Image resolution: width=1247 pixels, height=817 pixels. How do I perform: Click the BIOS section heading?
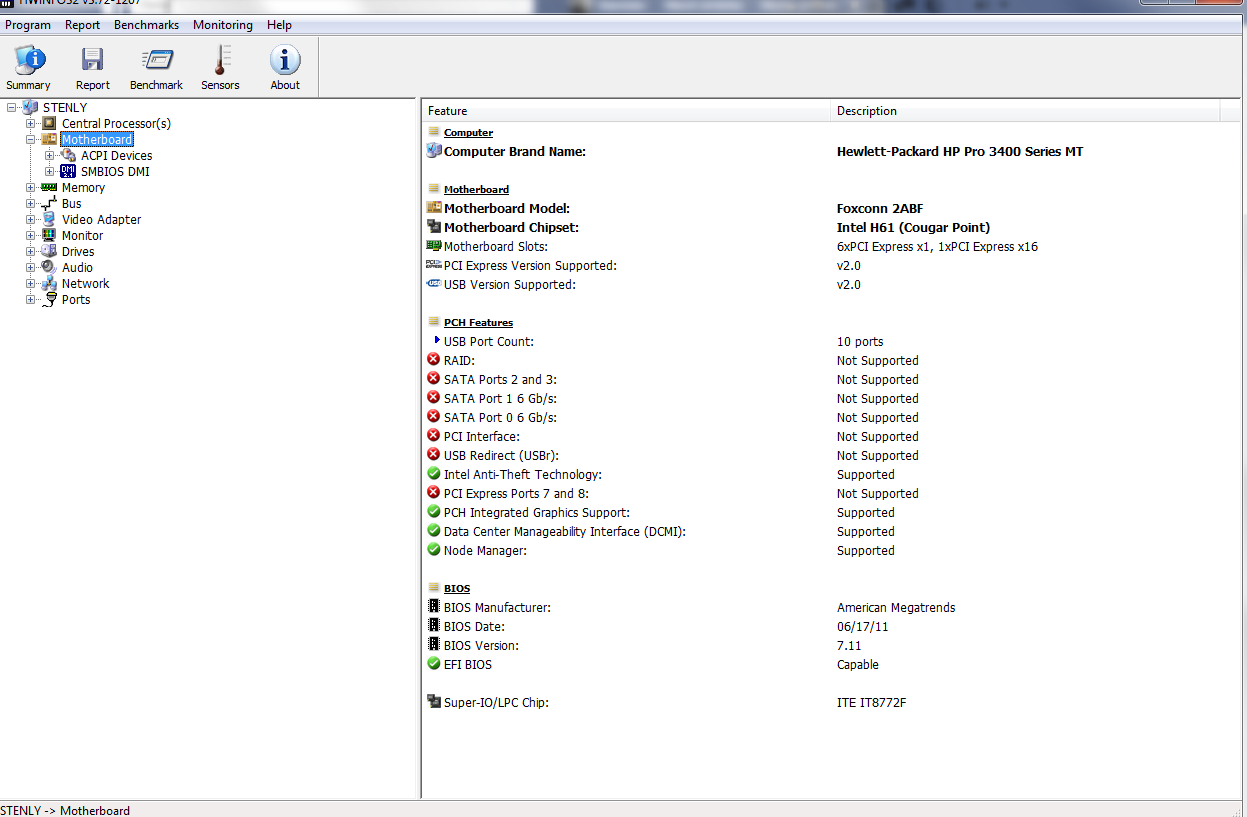coord(457,589)
